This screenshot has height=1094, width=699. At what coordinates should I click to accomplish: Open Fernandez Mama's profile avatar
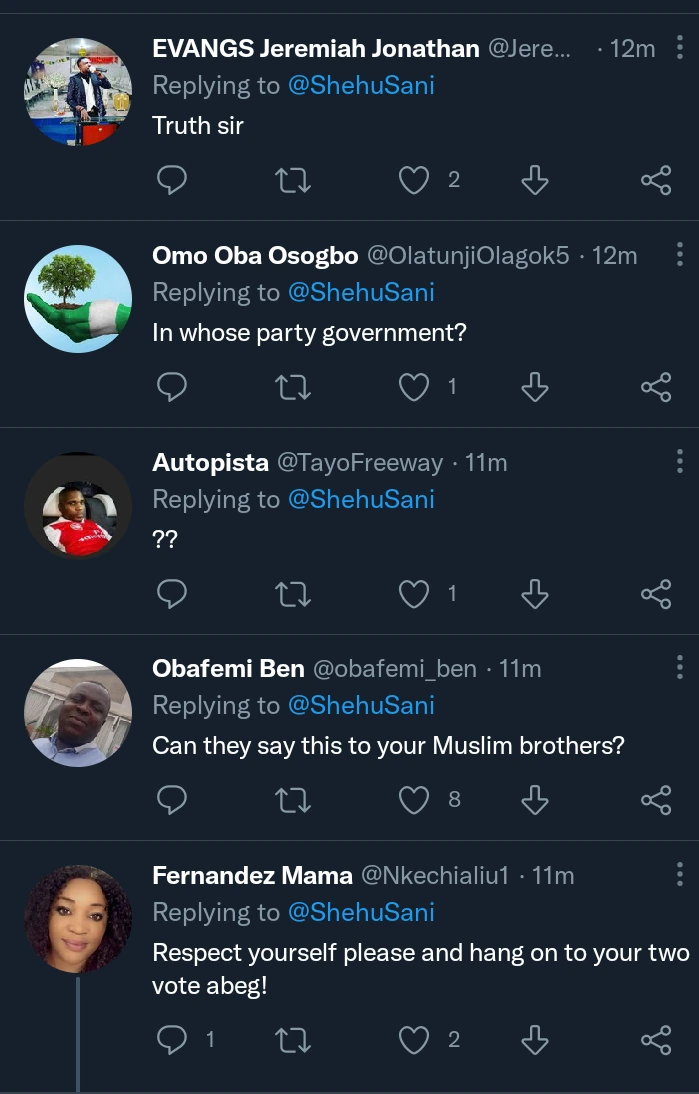78,919
